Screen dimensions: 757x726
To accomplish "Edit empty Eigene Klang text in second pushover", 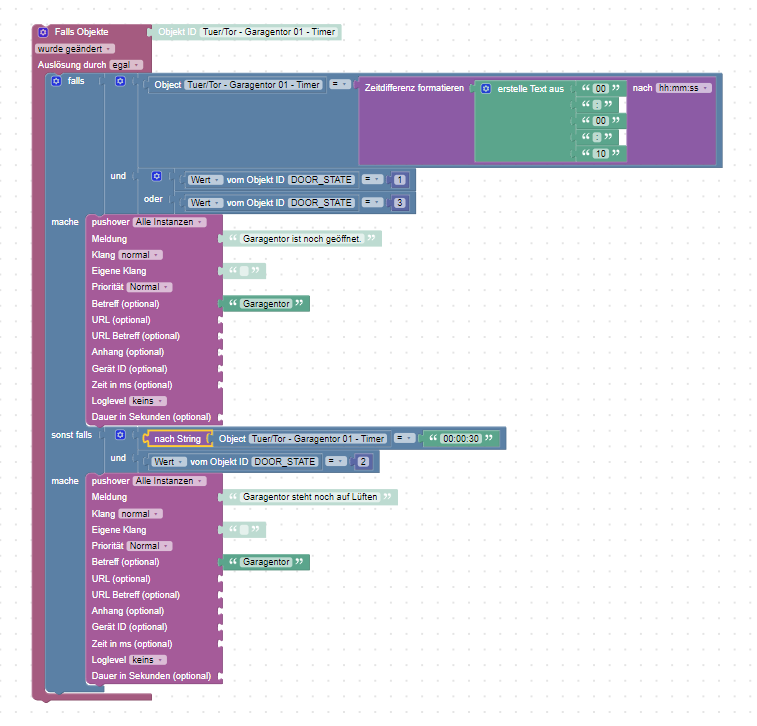I will tap(244, 530).
